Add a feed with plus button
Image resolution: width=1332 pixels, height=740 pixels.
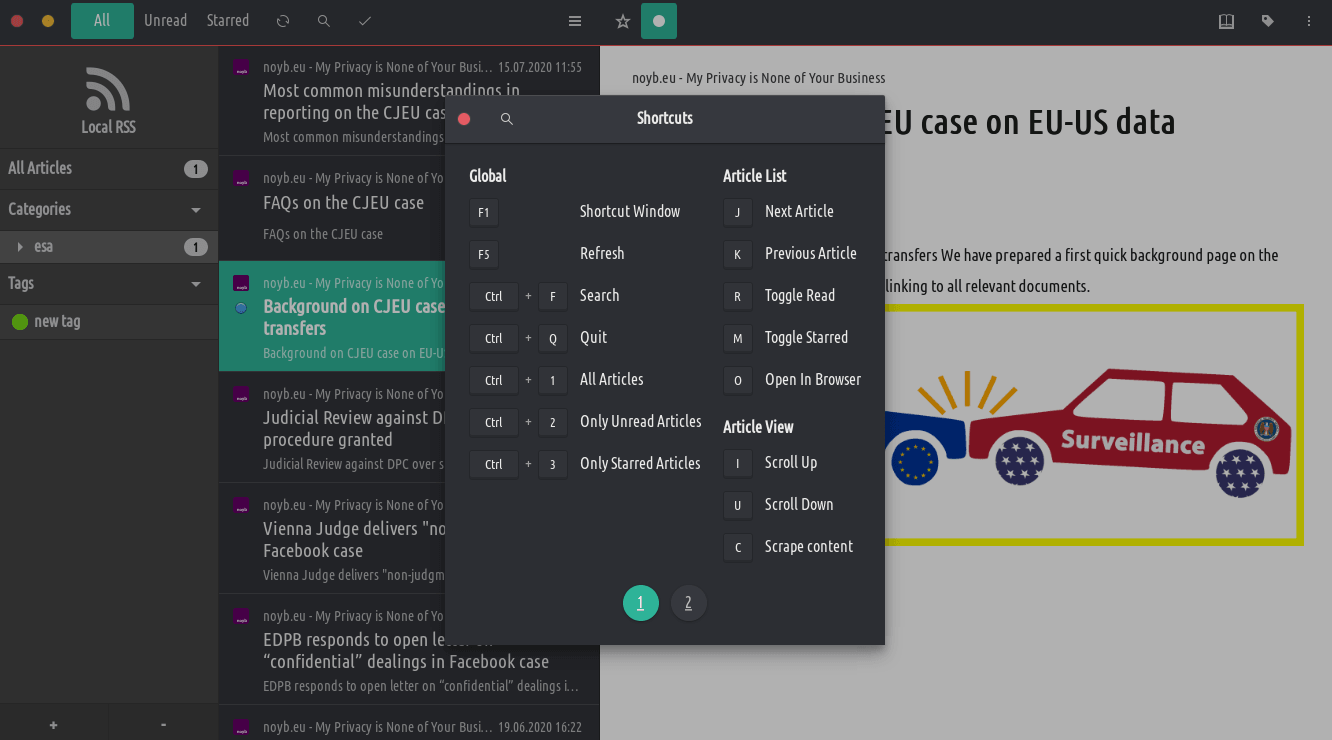tap(53, 725)
